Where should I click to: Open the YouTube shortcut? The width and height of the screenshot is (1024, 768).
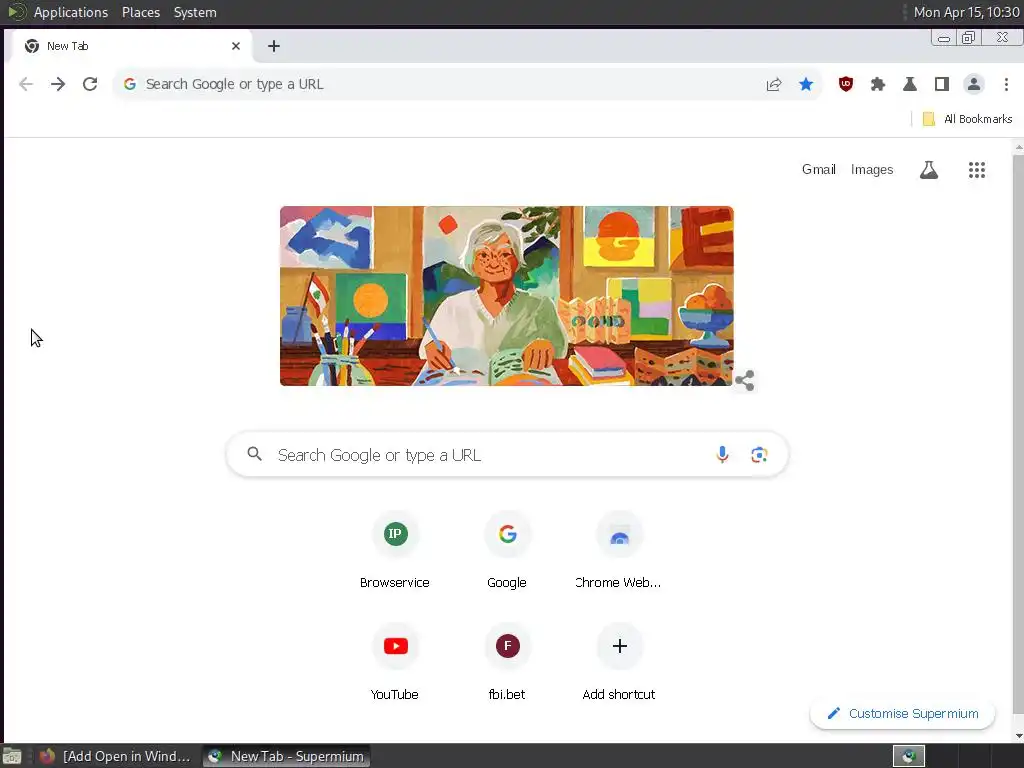click(395, 662)
